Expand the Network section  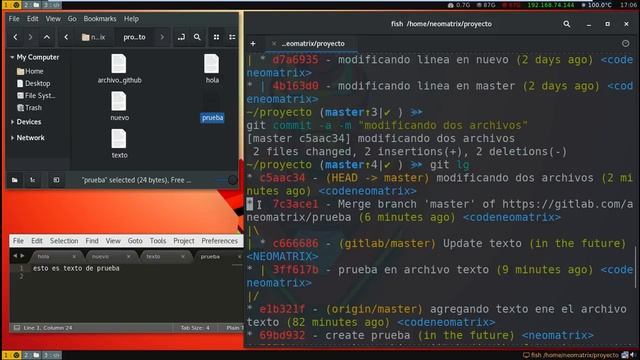click(x=12, y=138)
